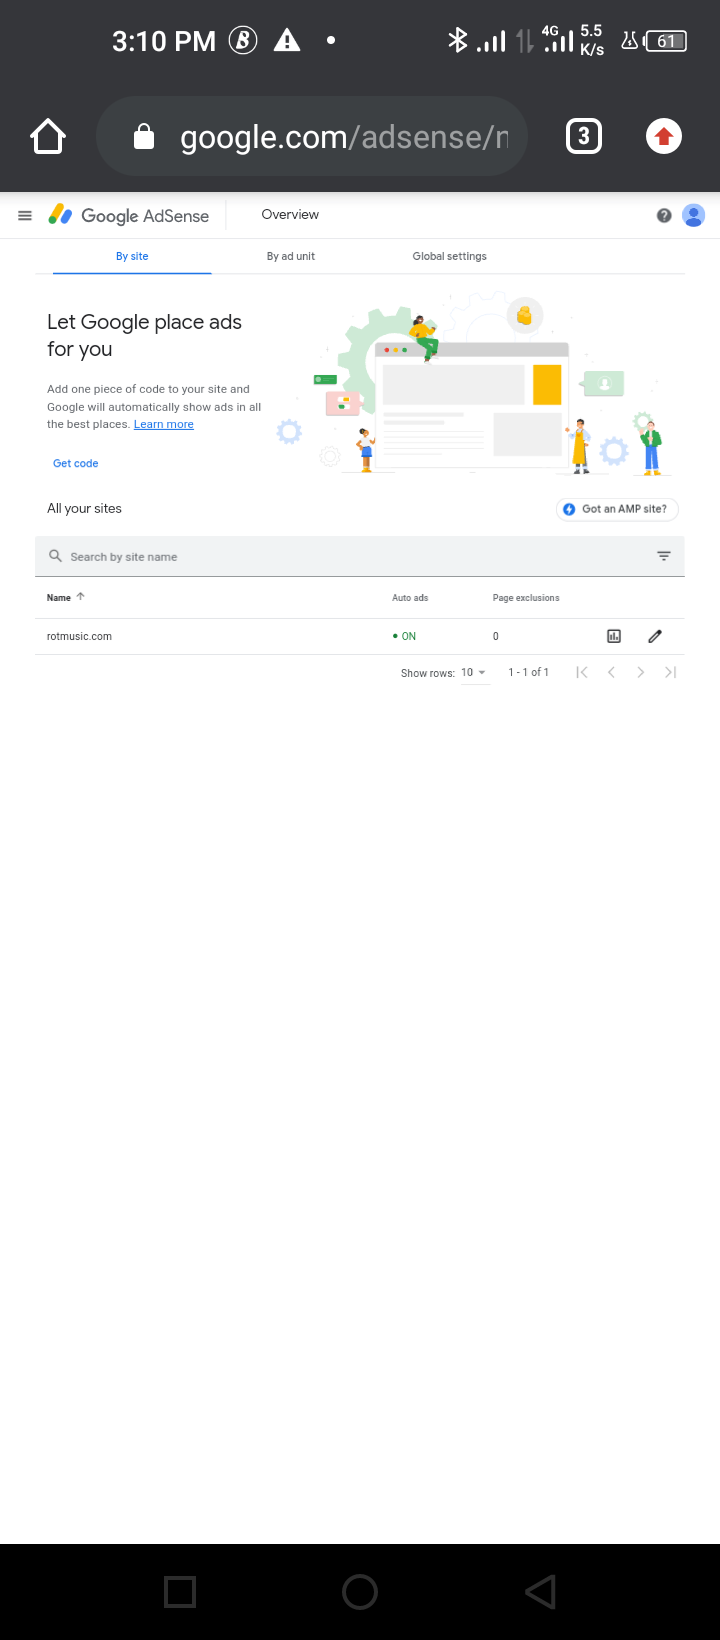
Task: Click the Auto ads column header
Action: pyautogui.click(x=410, y=598)
